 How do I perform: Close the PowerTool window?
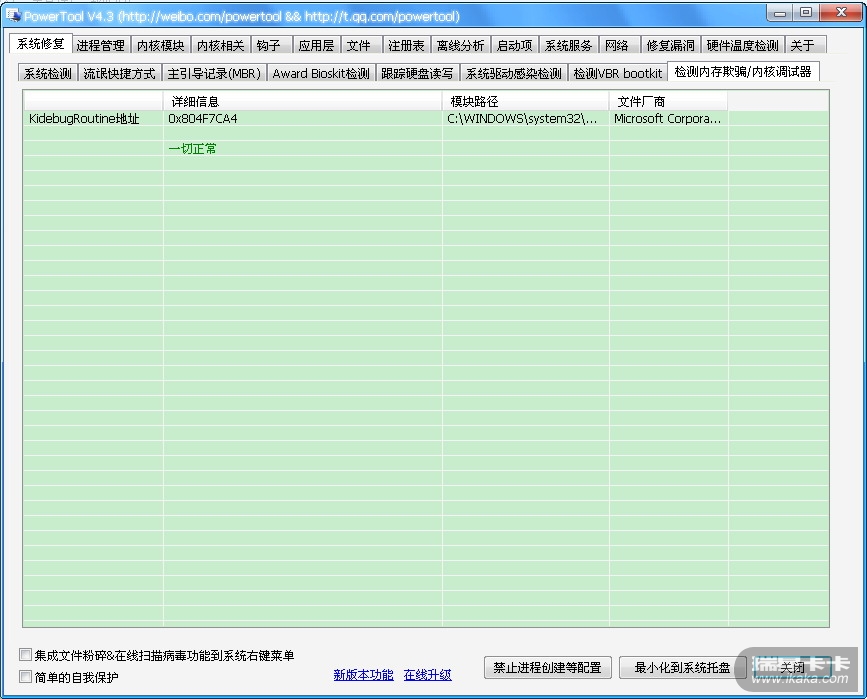click(841, 12)
